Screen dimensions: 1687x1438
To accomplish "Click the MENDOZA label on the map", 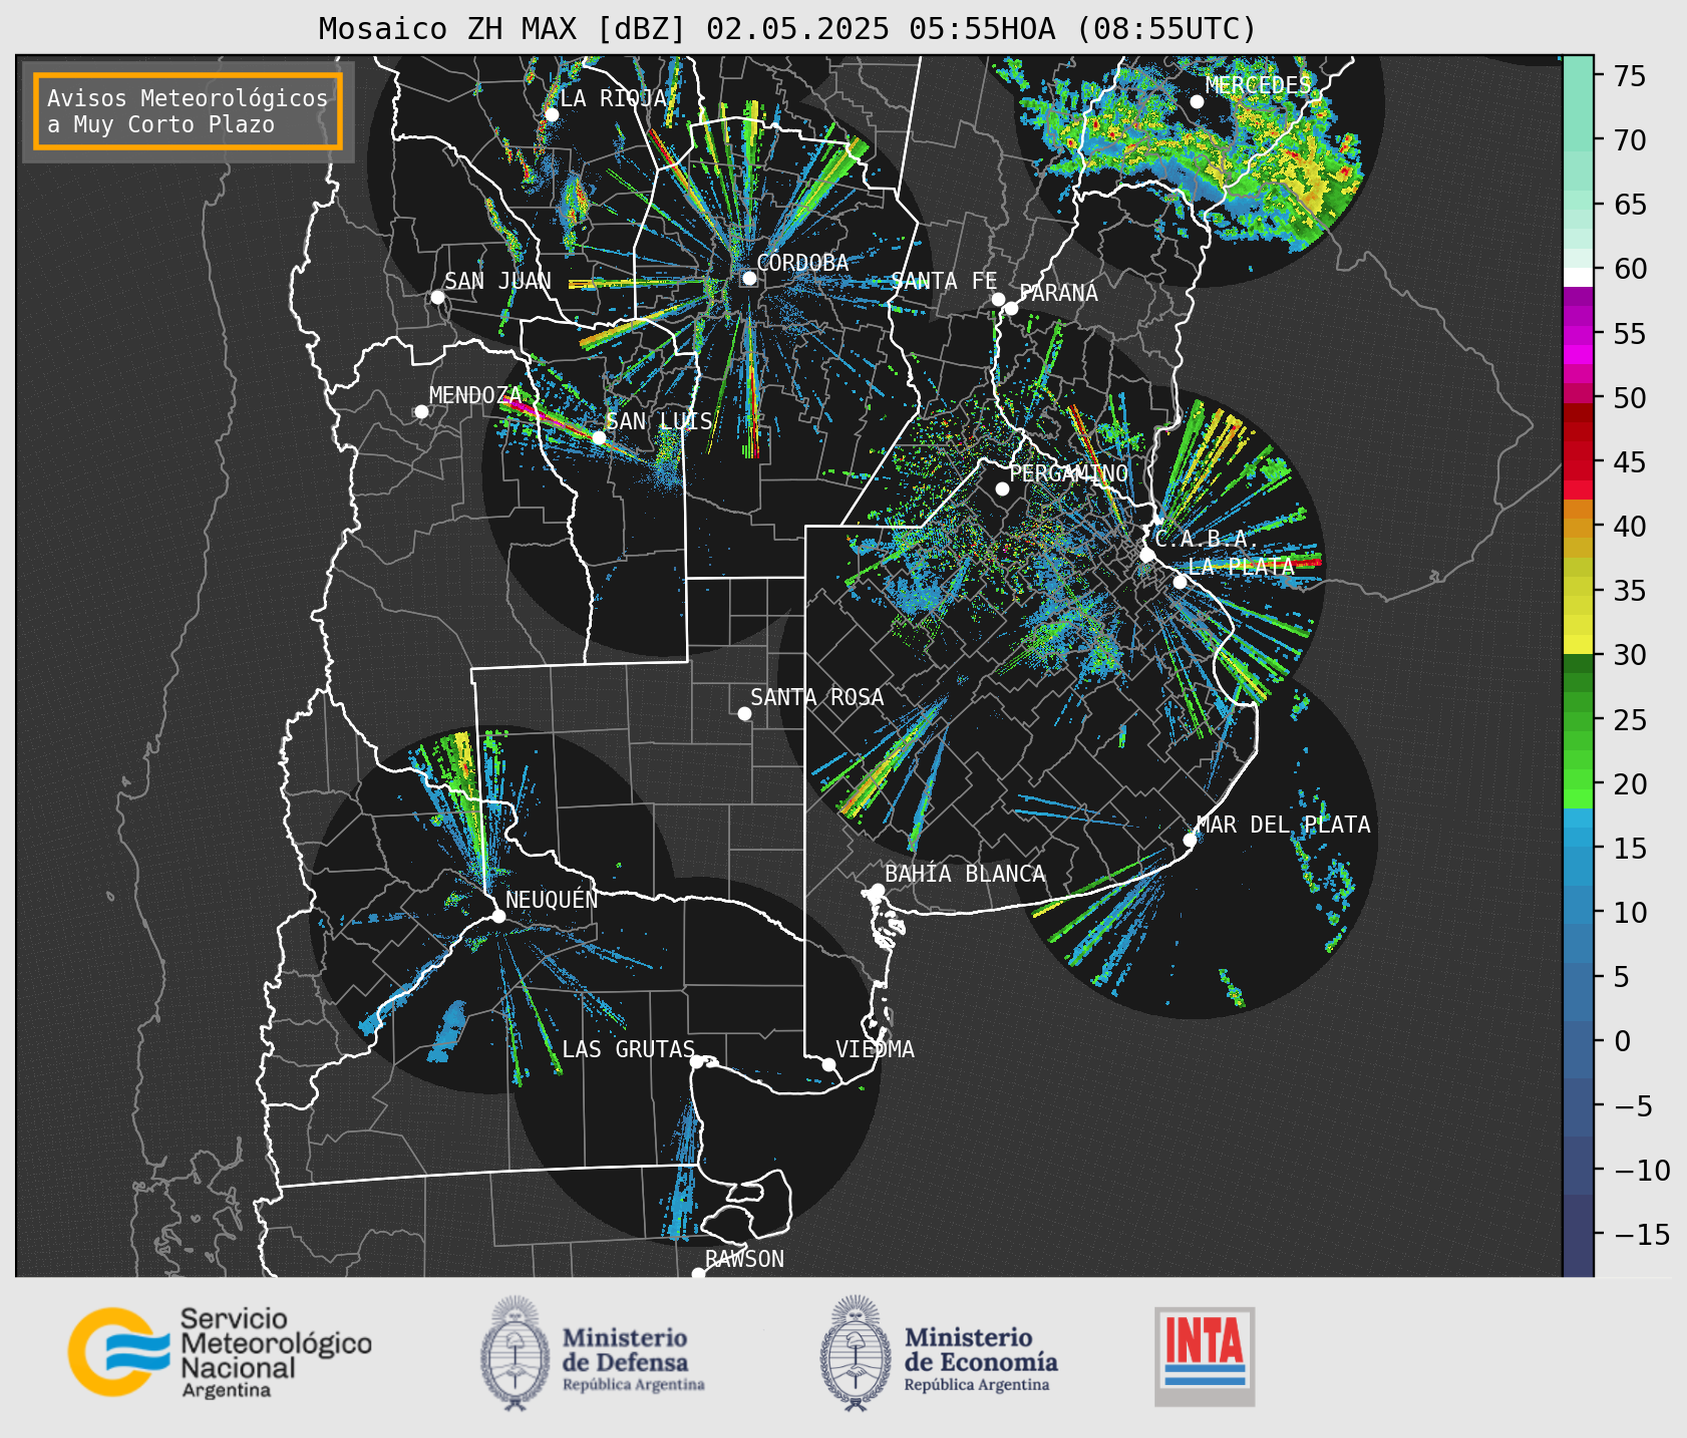I will pos(475,395).
